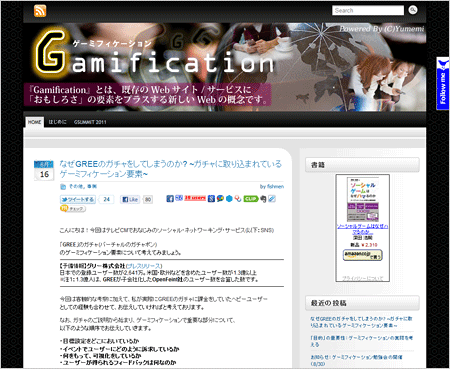Click the amazon.co.jp buy button
450x369 pixels.
363,255
